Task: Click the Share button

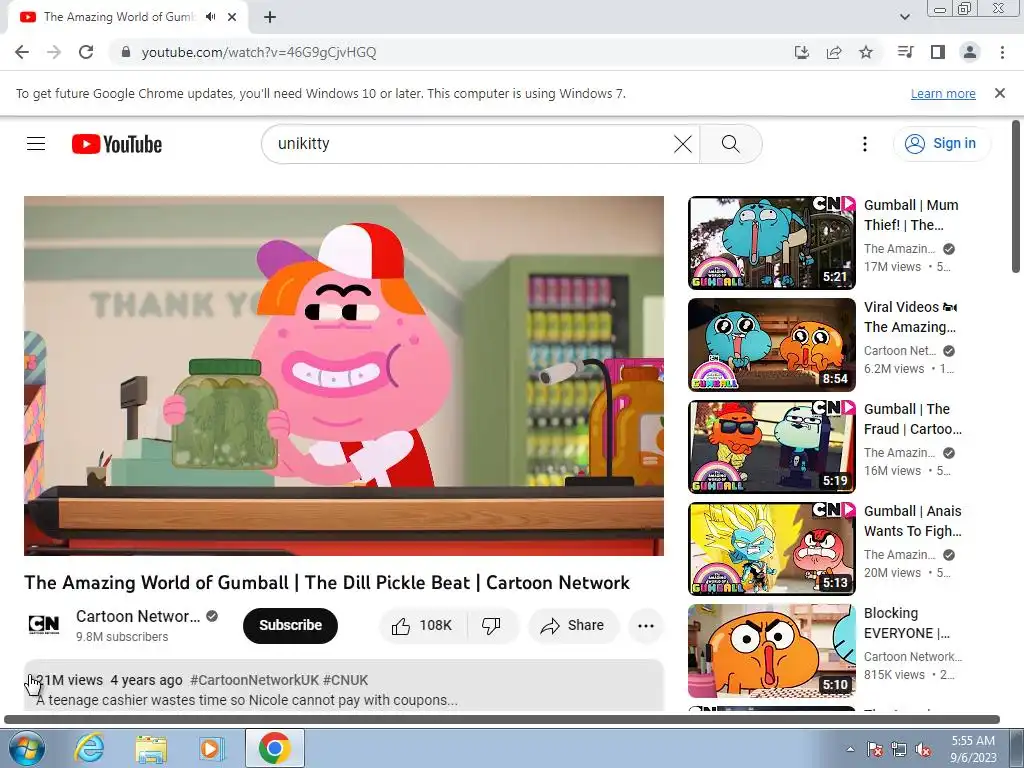Action: [x=573, y=626]
